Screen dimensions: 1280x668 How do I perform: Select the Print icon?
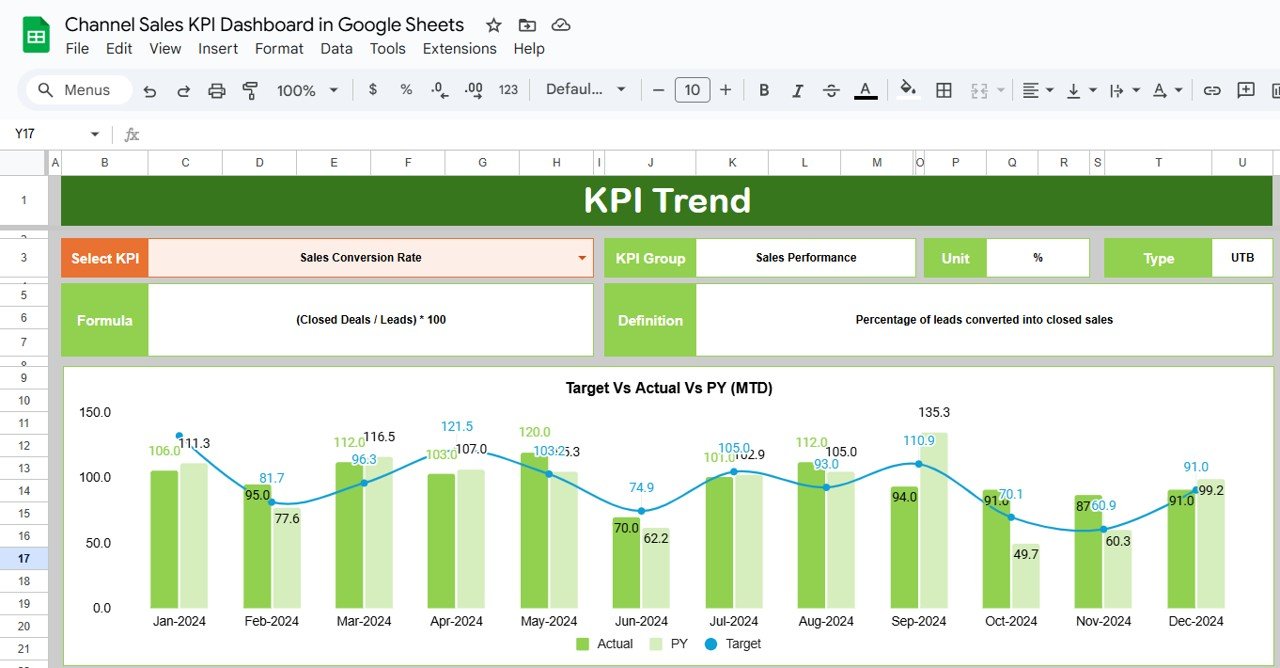217,90
